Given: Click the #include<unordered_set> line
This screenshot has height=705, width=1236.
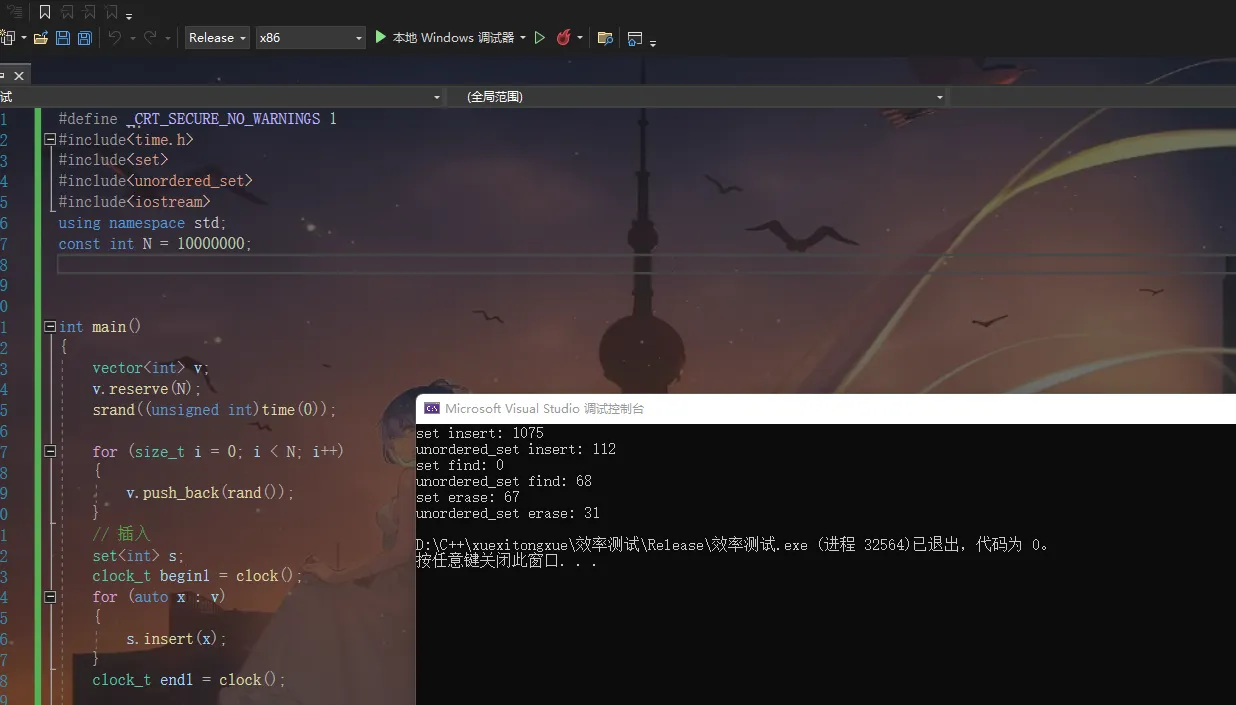Looking at the screenshot, I should coord(156,181).
